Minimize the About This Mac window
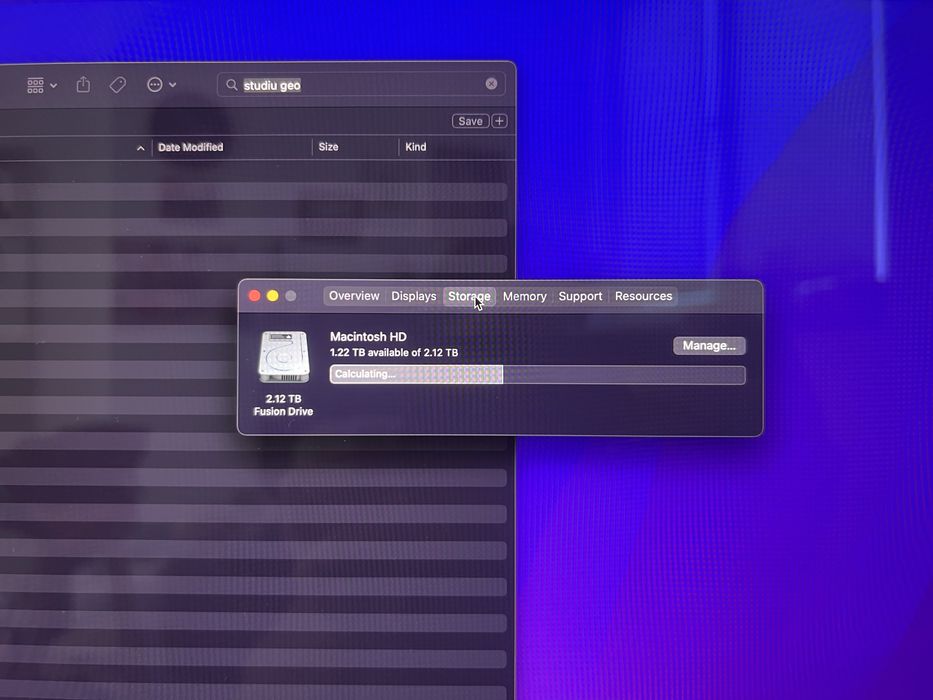 tap(273, 296)
